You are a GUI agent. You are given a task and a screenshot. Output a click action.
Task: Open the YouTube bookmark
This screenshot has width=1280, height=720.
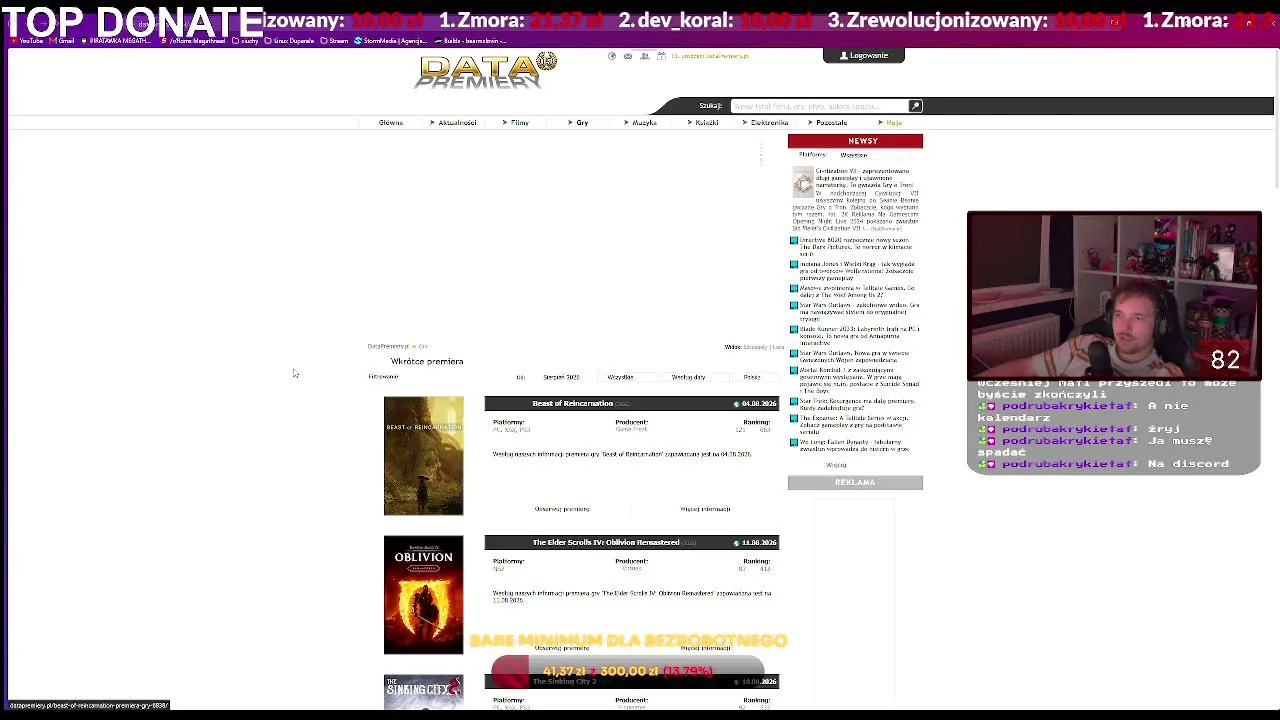(28, 41)
